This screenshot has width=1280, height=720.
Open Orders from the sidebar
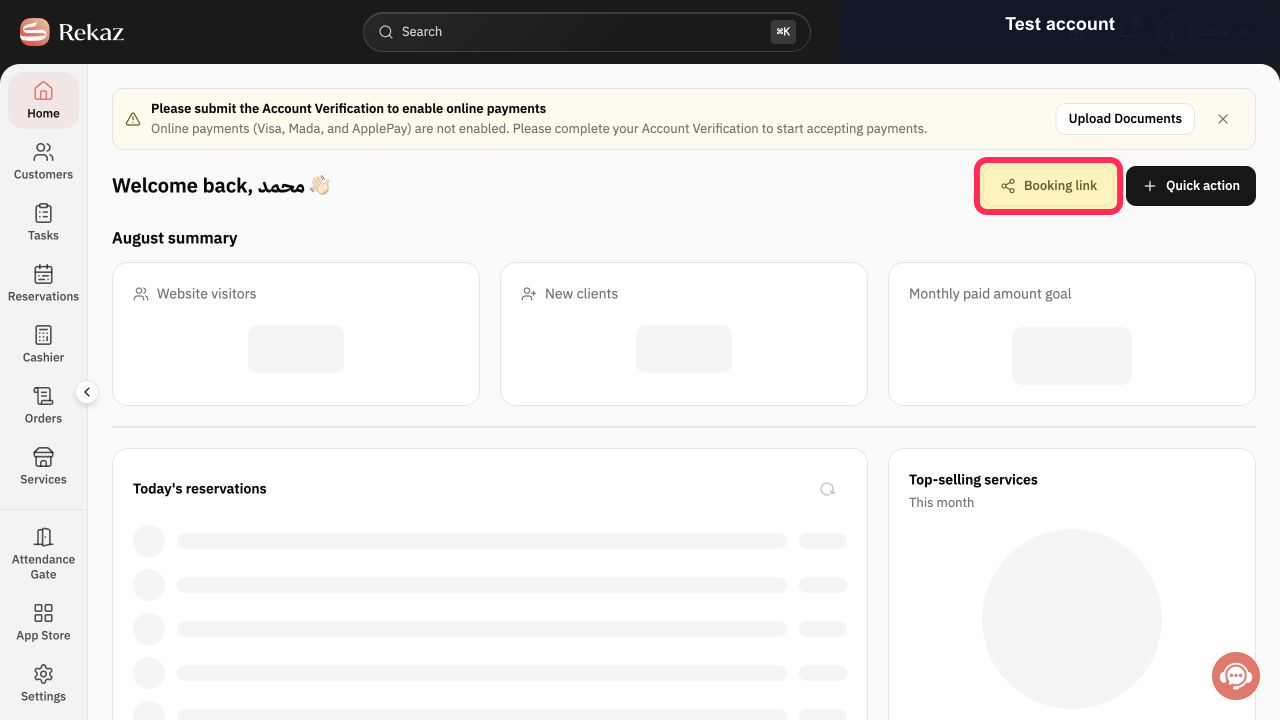coord(43,405)
